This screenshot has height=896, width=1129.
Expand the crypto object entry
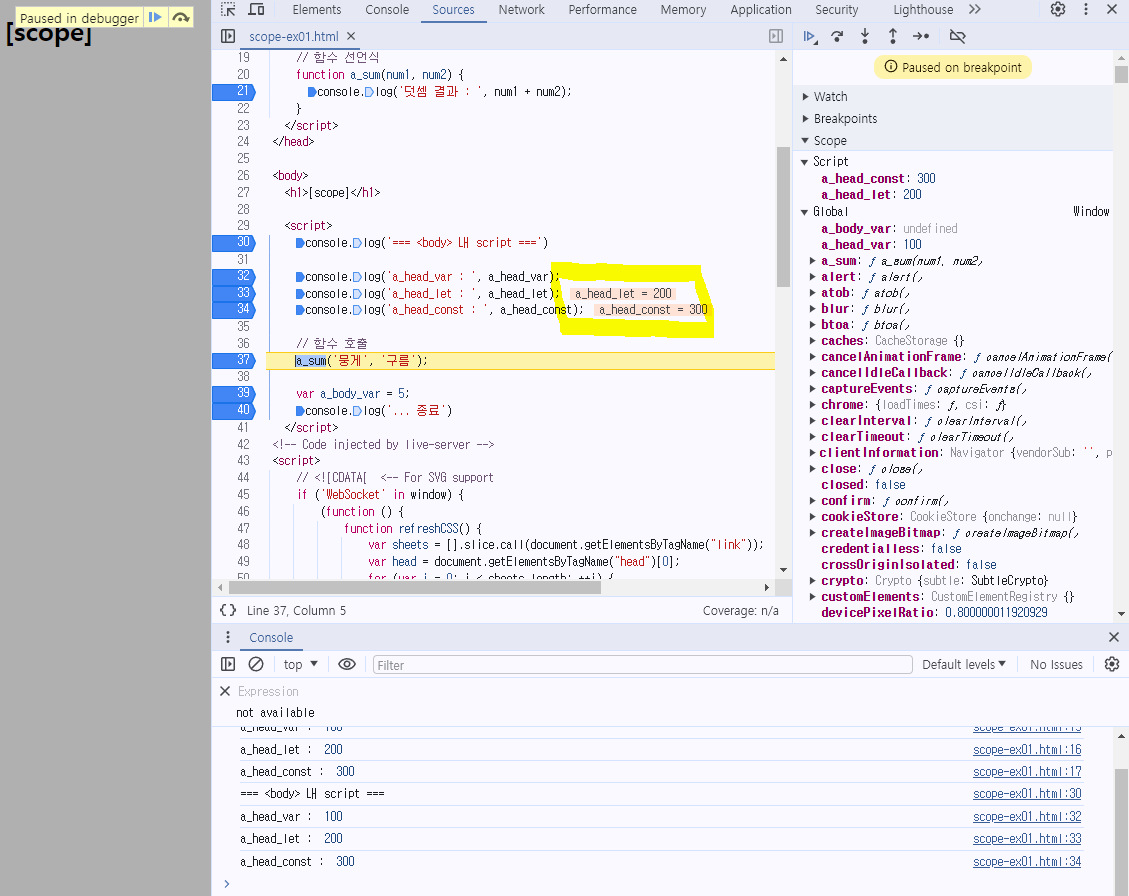pyautogui.click(x=813, y=581)
